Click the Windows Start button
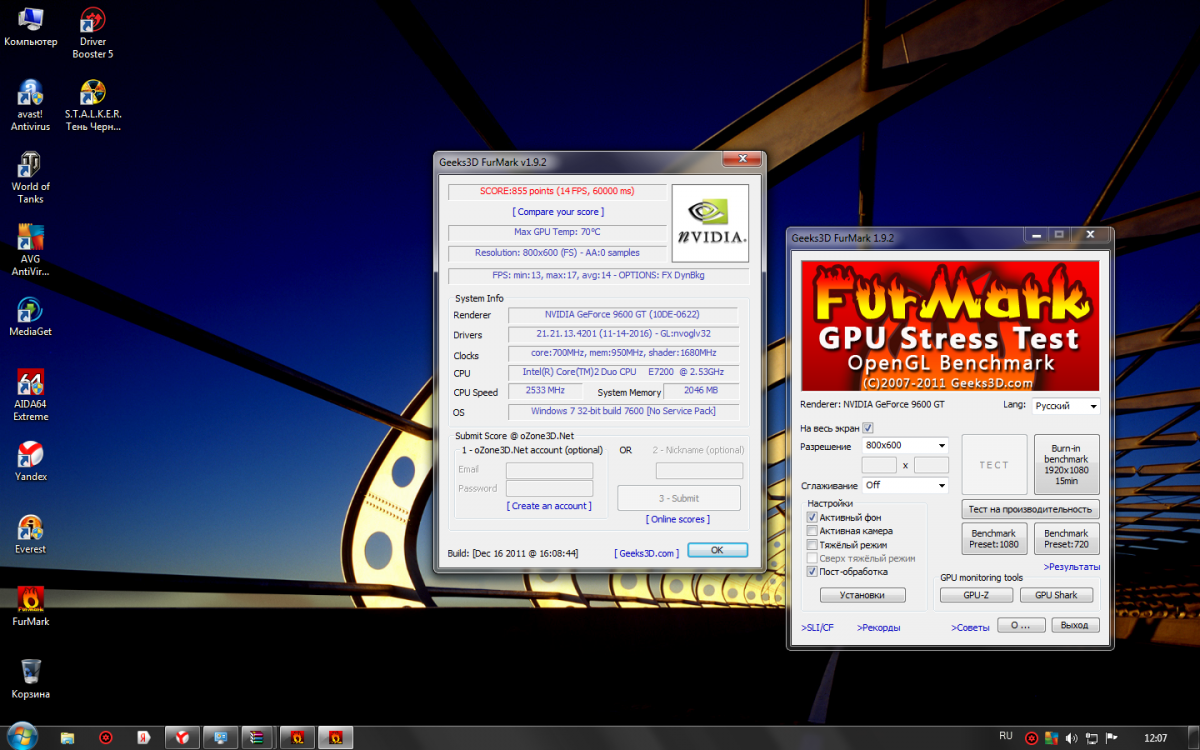 point(22,737)
